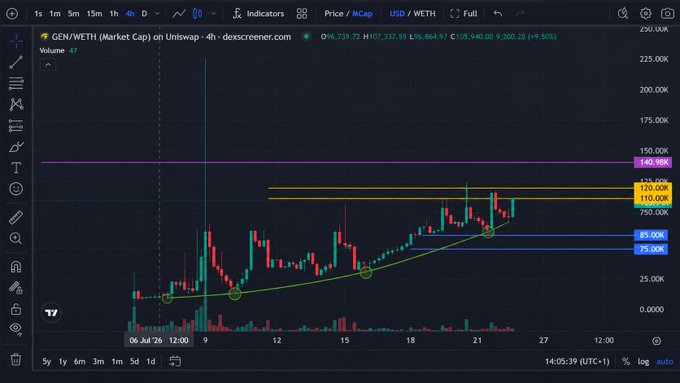Expand the time interval dropdown arrow

click(157, 14)
